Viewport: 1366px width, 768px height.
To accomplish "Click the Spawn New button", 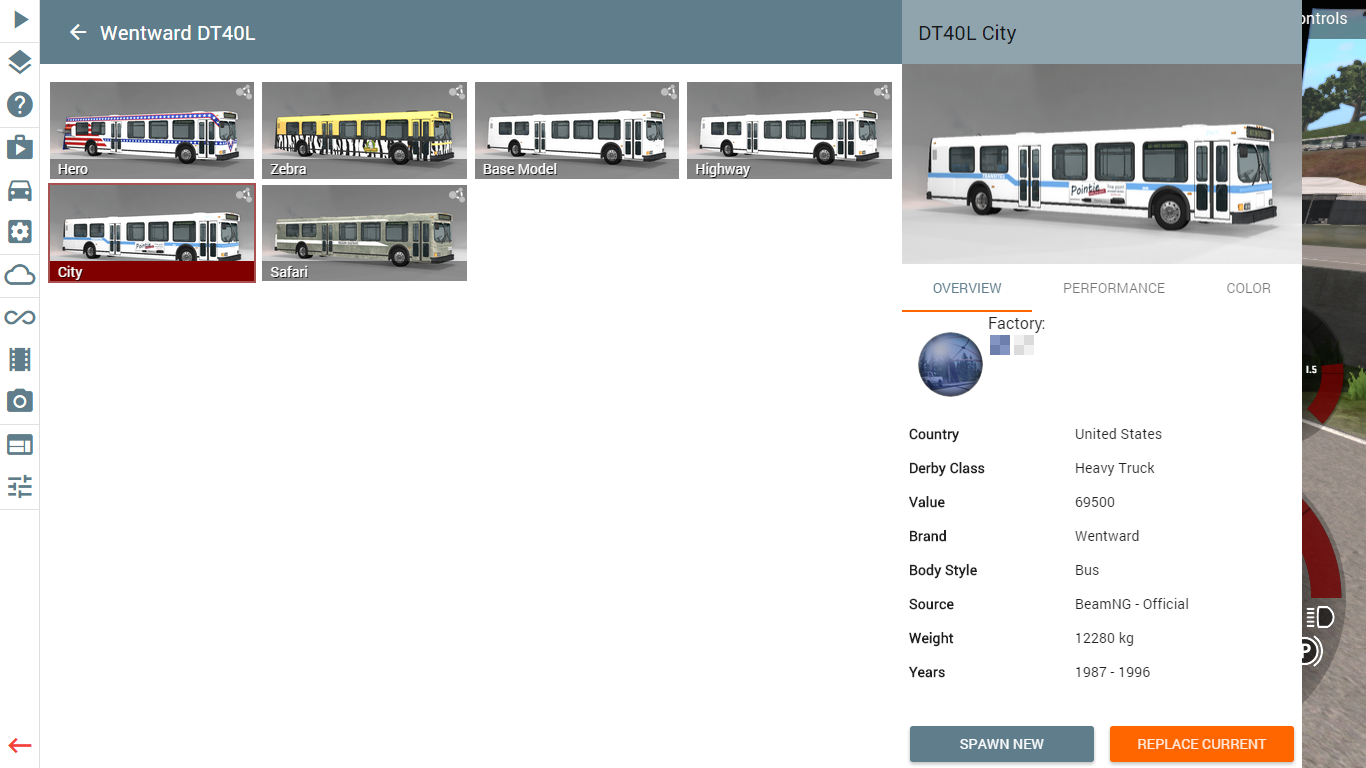I will point(1002,744).
